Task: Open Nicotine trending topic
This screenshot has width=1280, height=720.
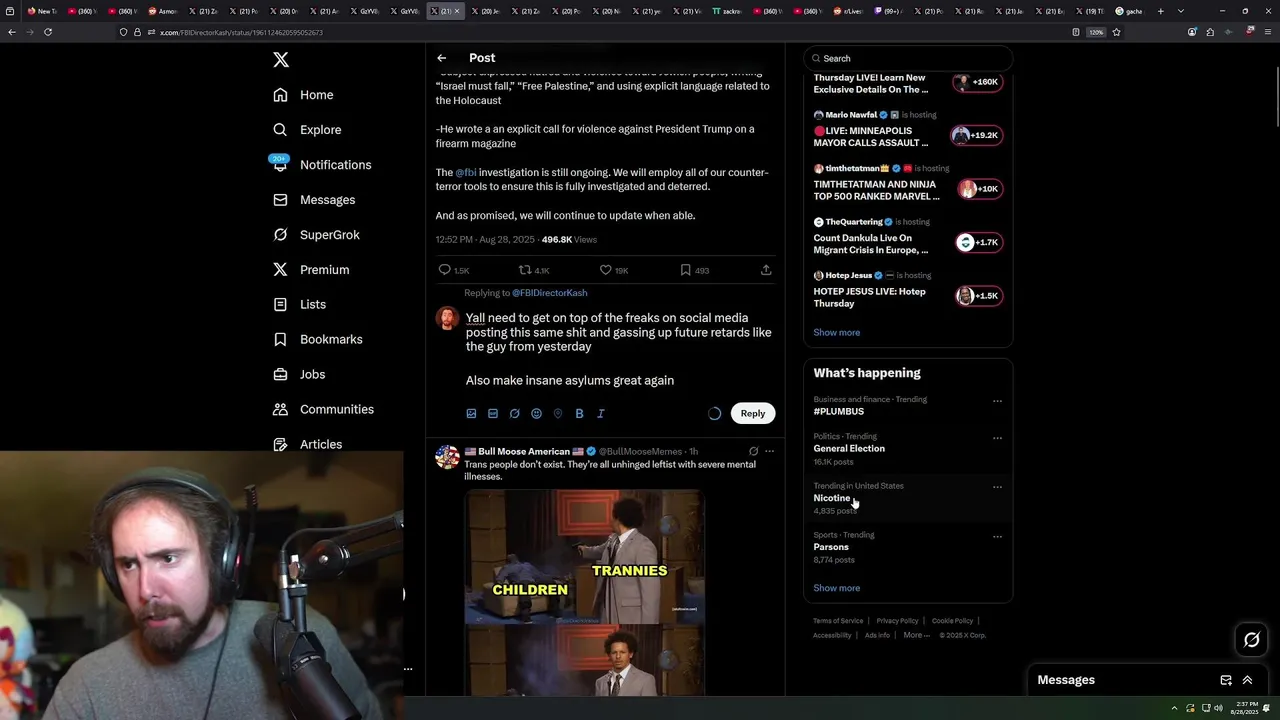Action: 832,498
